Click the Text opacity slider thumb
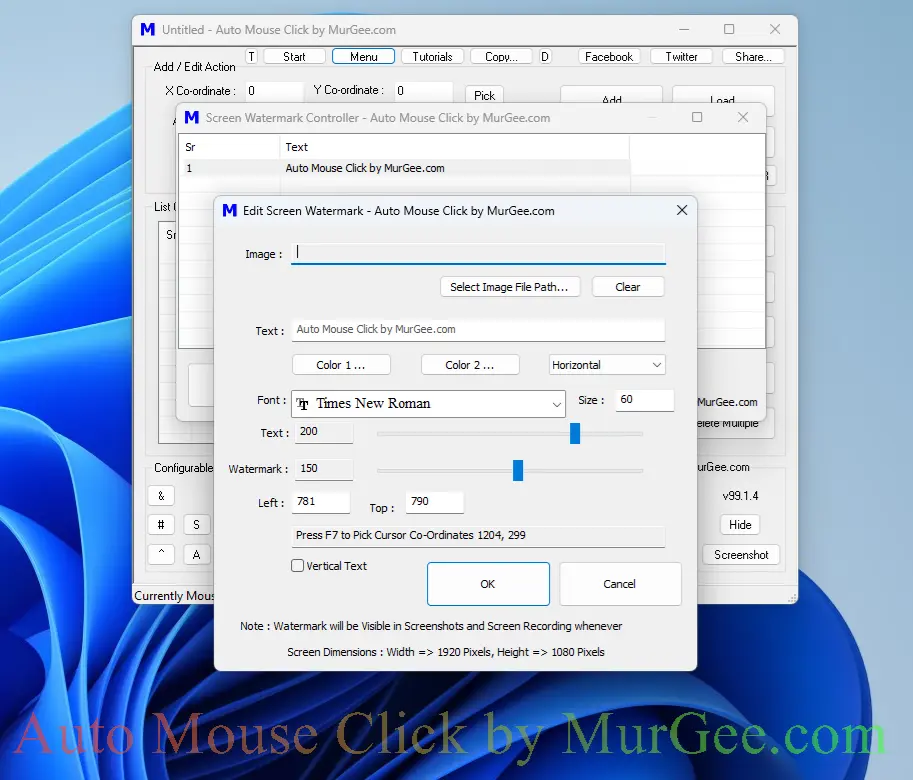This screenshot has width=913, height=780. pyautogui.click(x=575, y=433)
